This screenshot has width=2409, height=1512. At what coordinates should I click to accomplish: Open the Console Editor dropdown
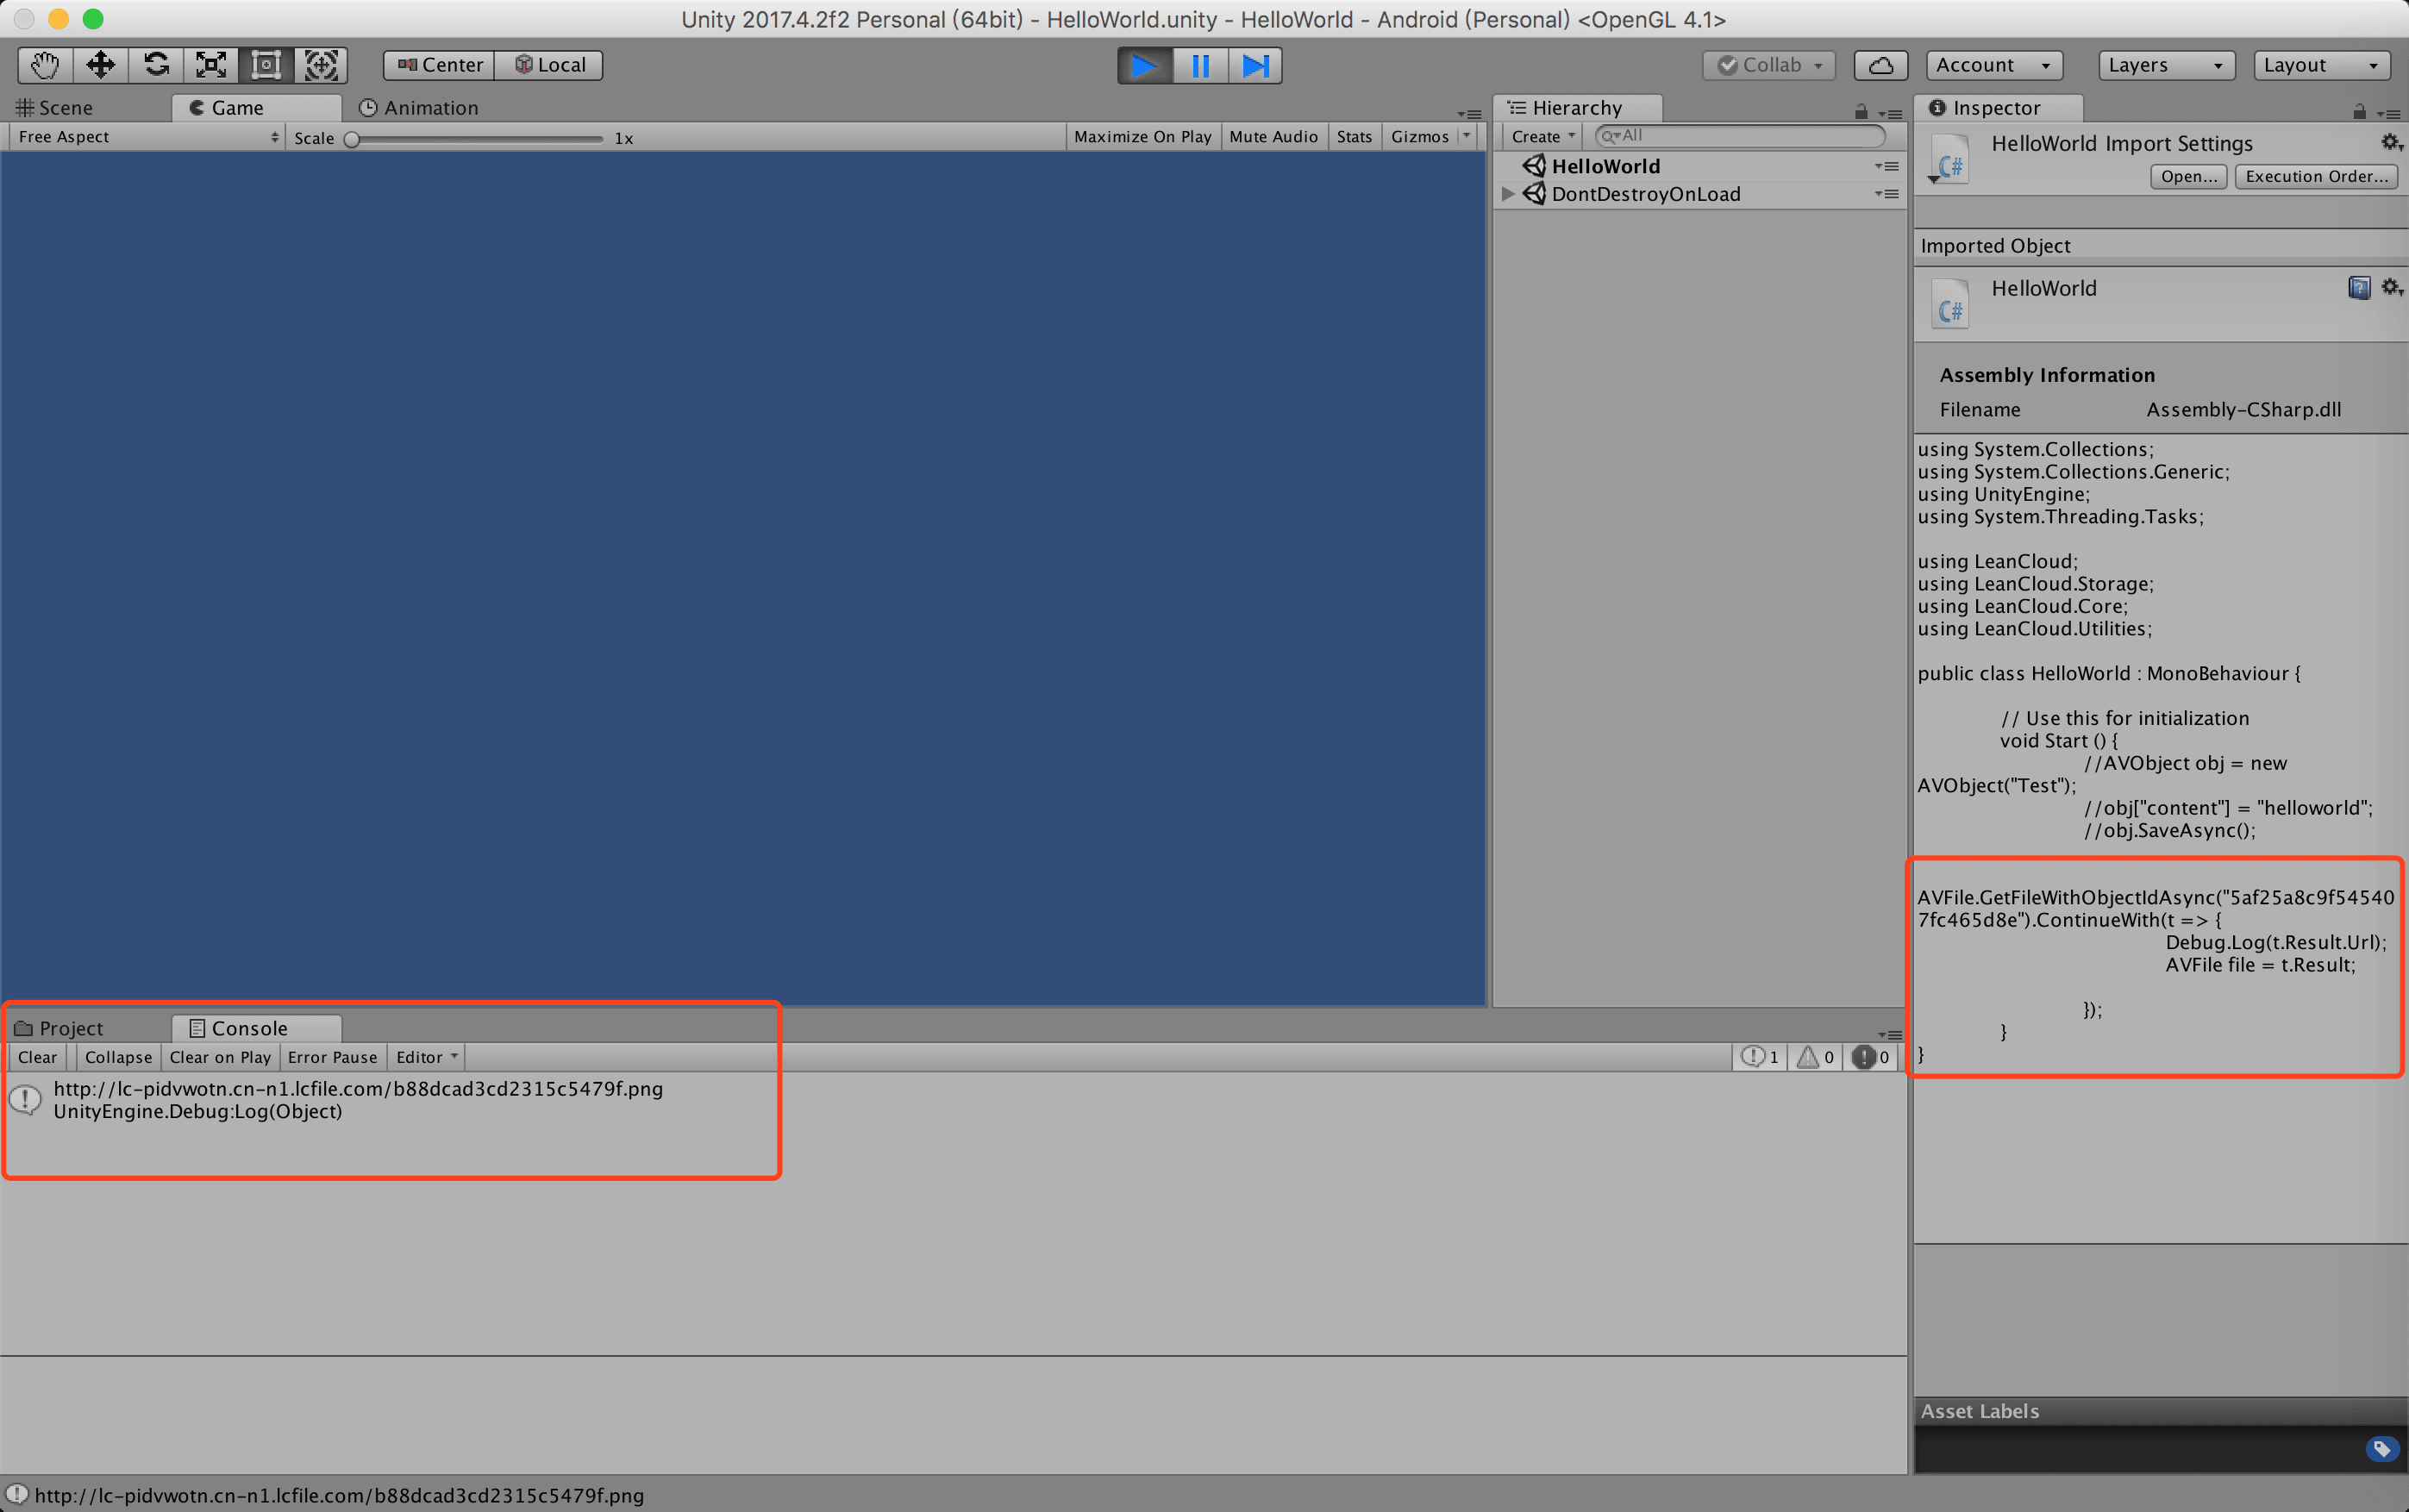[x=426, y=1057]
